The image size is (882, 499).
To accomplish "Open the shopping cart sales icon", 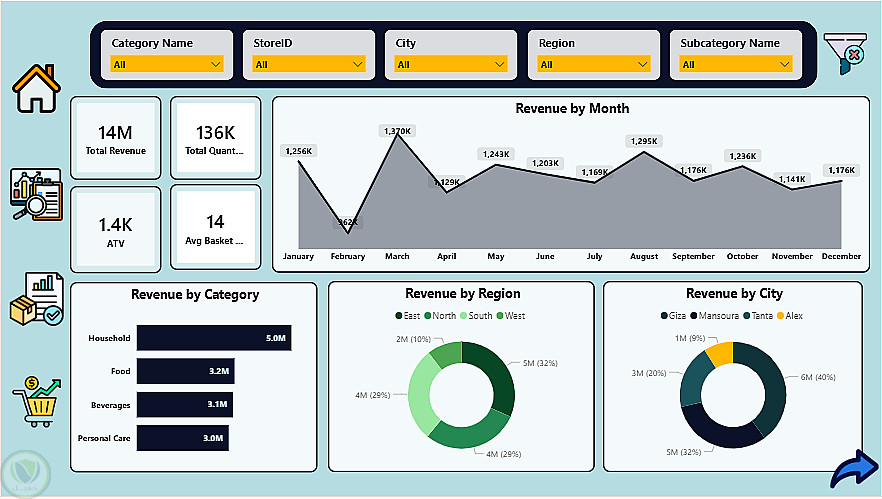I will 37,402.
